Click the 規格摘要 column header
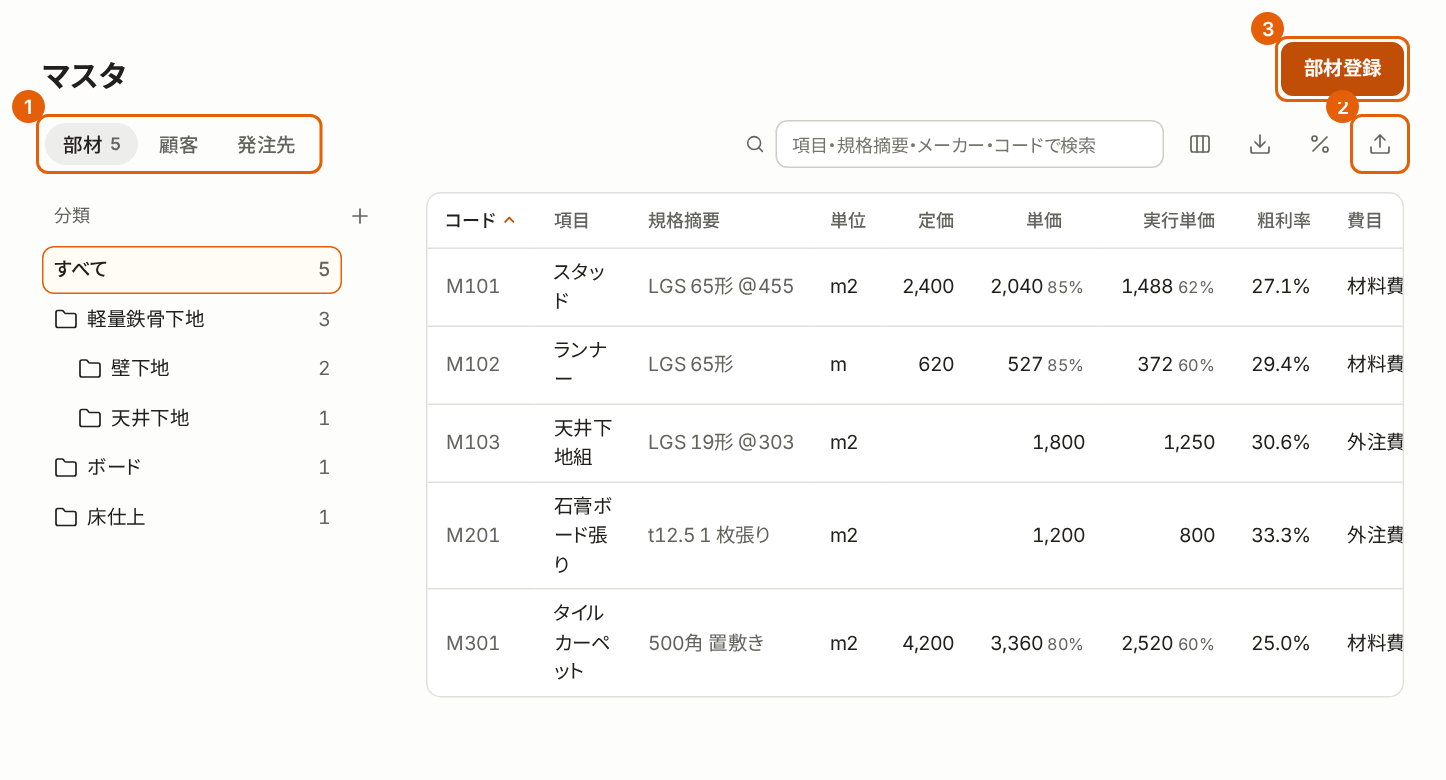Image resolution: width=1446 pixels, height=780 pixels. pyautogui.click(x=684, y=221)
